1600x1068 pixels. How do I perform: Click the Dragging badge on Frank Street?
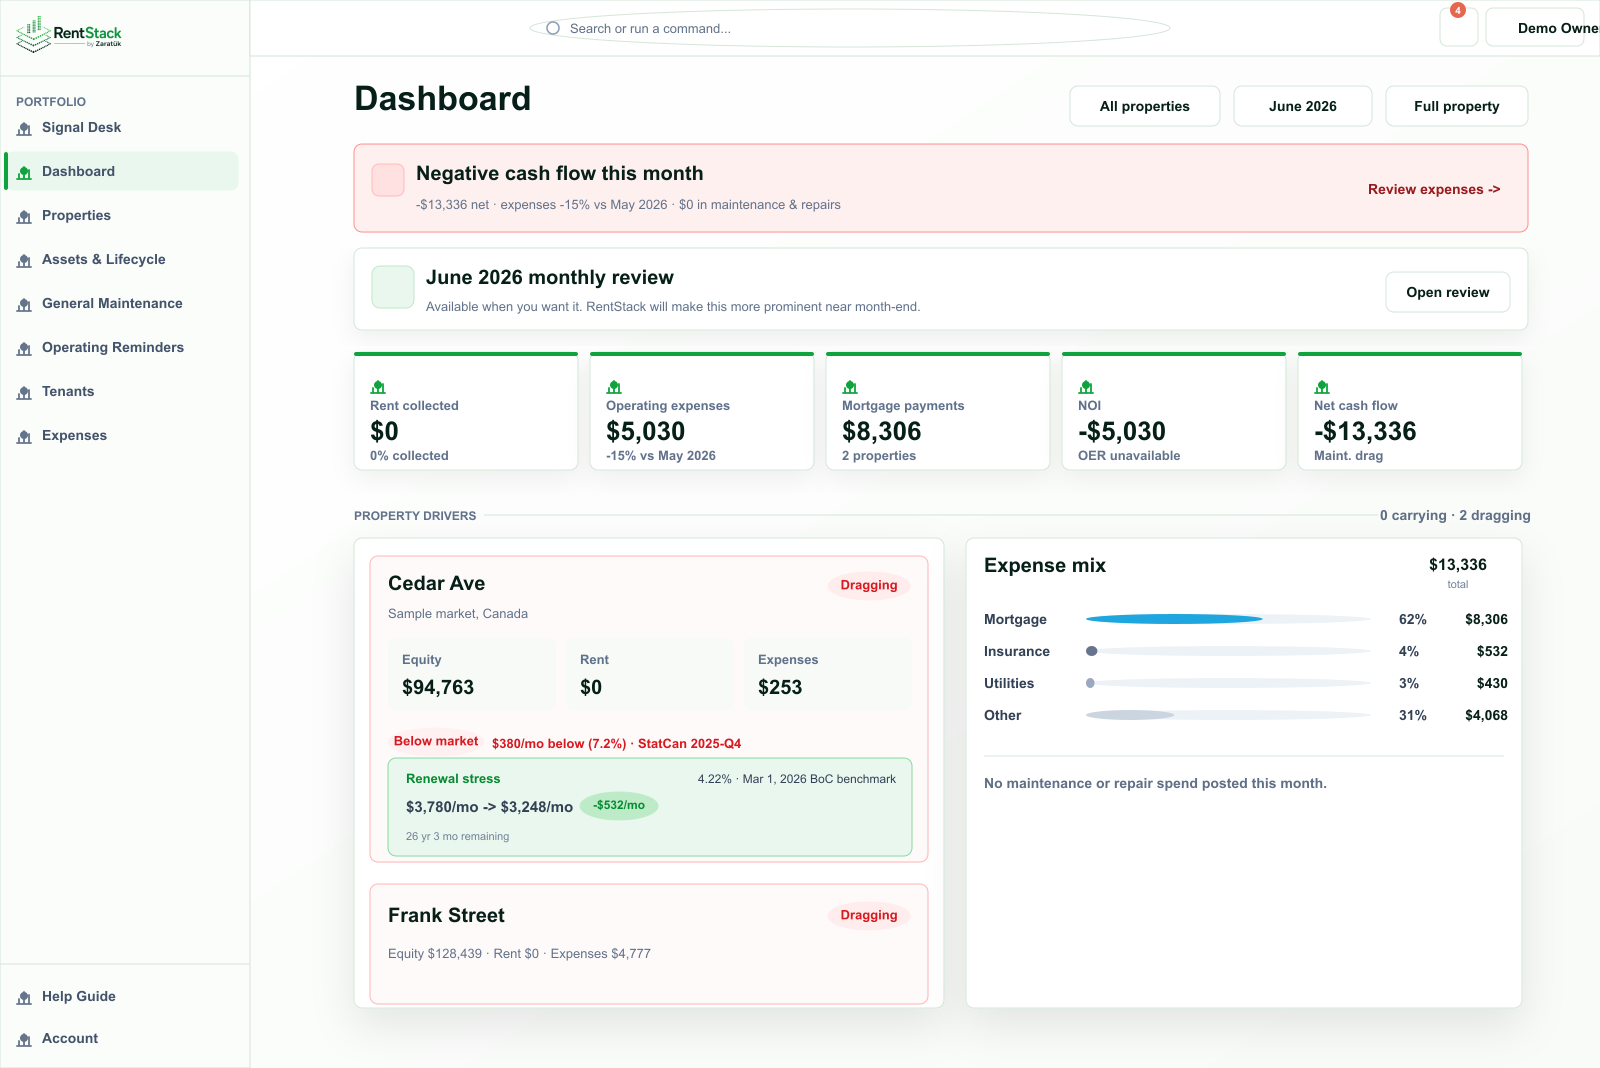(x=869, y=915)
